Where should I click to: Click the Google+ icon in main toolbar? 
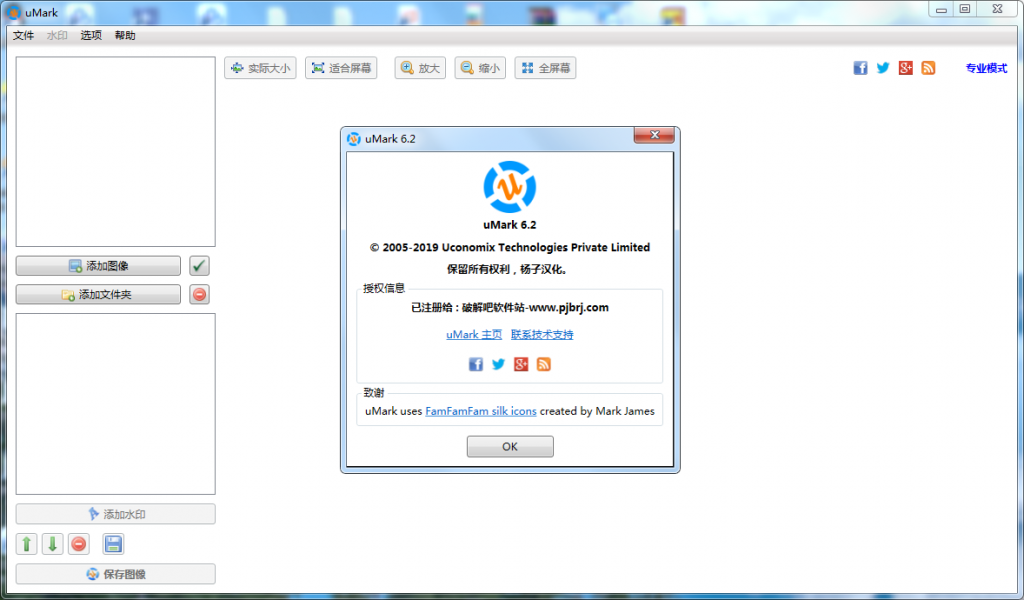905,68
